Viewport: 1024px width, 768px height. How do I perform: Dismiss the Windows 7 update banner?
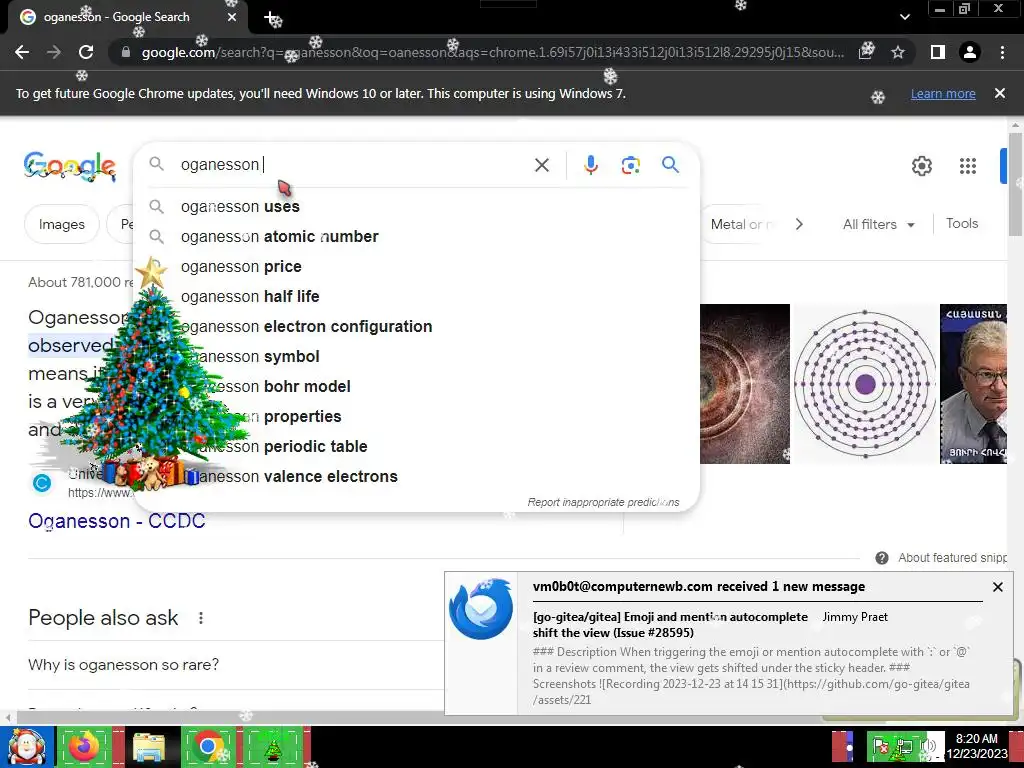tap(999, 93)
